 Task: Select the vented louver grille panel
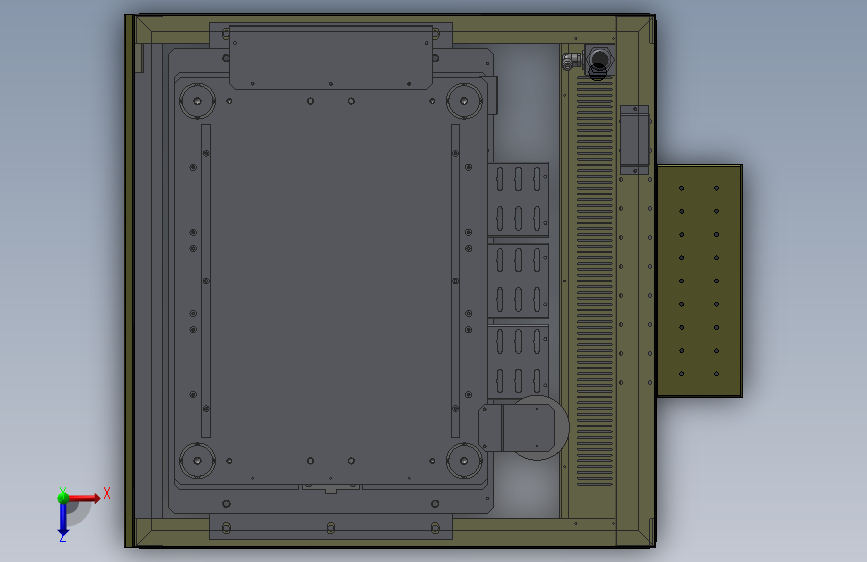[x=595, y=282]
